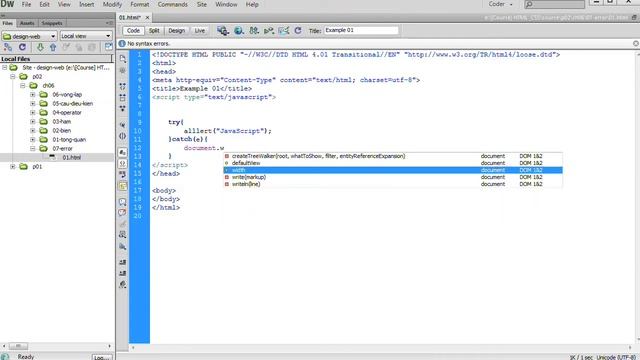Image resolution: width=640 pixels, height=360 pixels.
Task: Click the Title input field
Action: tap(361, 31)
